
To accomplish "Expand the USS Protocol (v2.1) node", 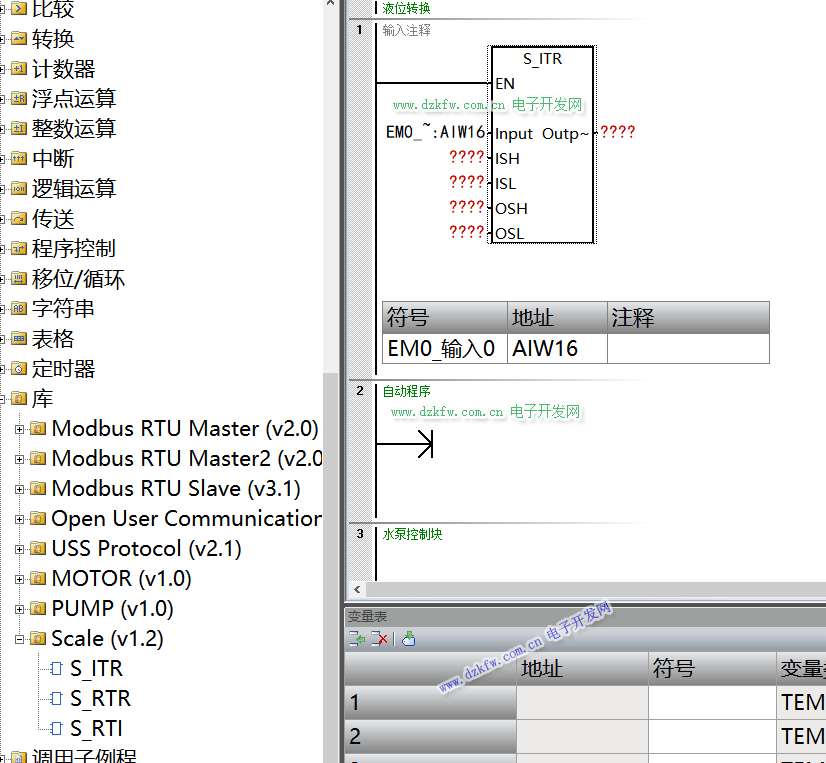I will click(19, 549).
